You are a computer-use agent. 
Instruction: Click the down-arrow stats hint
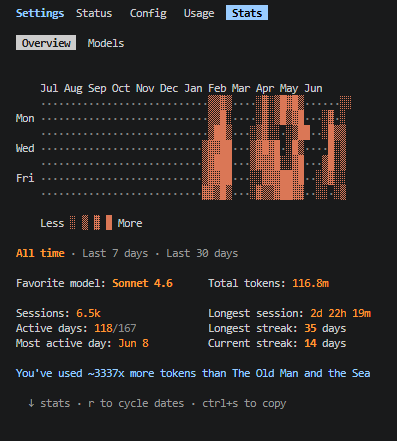49,403
